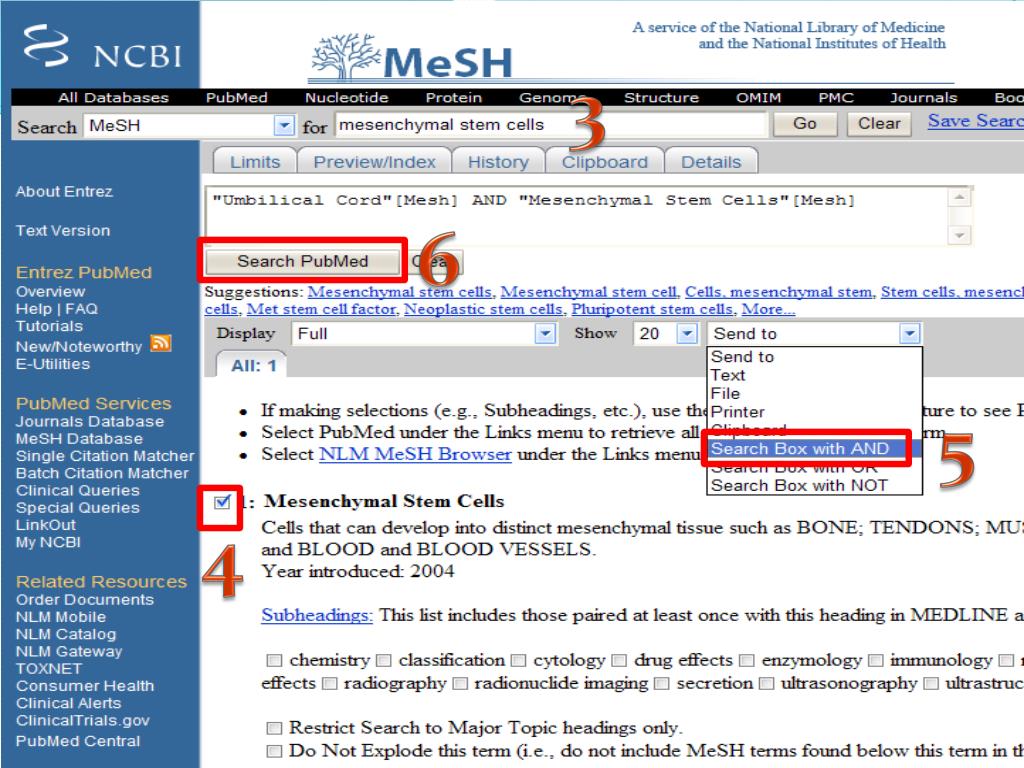Open the Limits tab

coord(255,161)
